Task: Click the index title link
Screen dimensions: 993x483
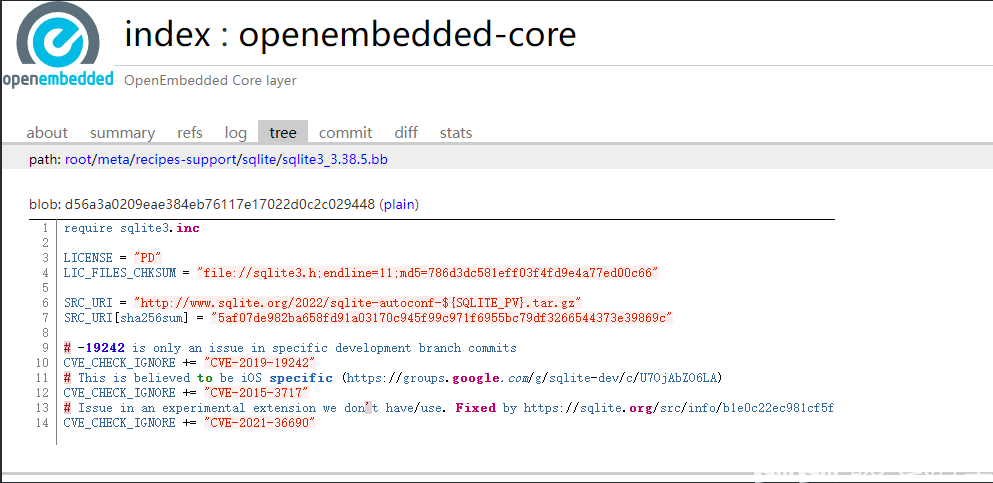Action: coord(167,36)
